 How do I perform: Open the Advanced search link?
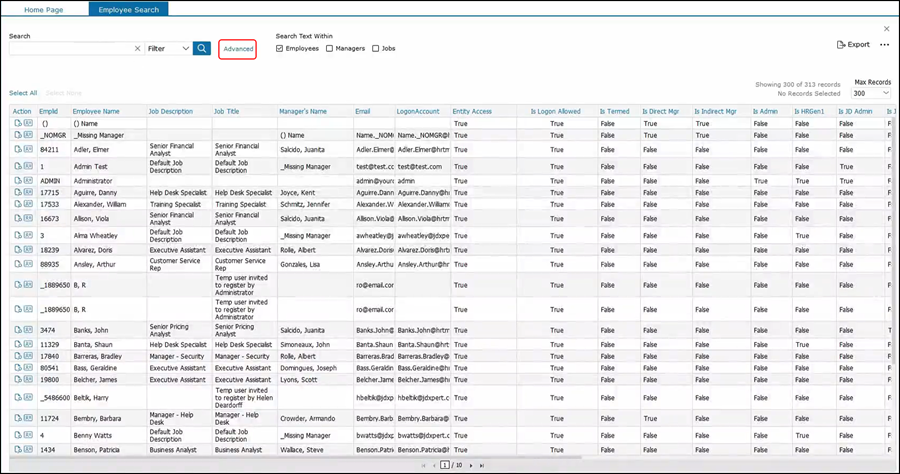pyautogui.click(x=238, y=48)
